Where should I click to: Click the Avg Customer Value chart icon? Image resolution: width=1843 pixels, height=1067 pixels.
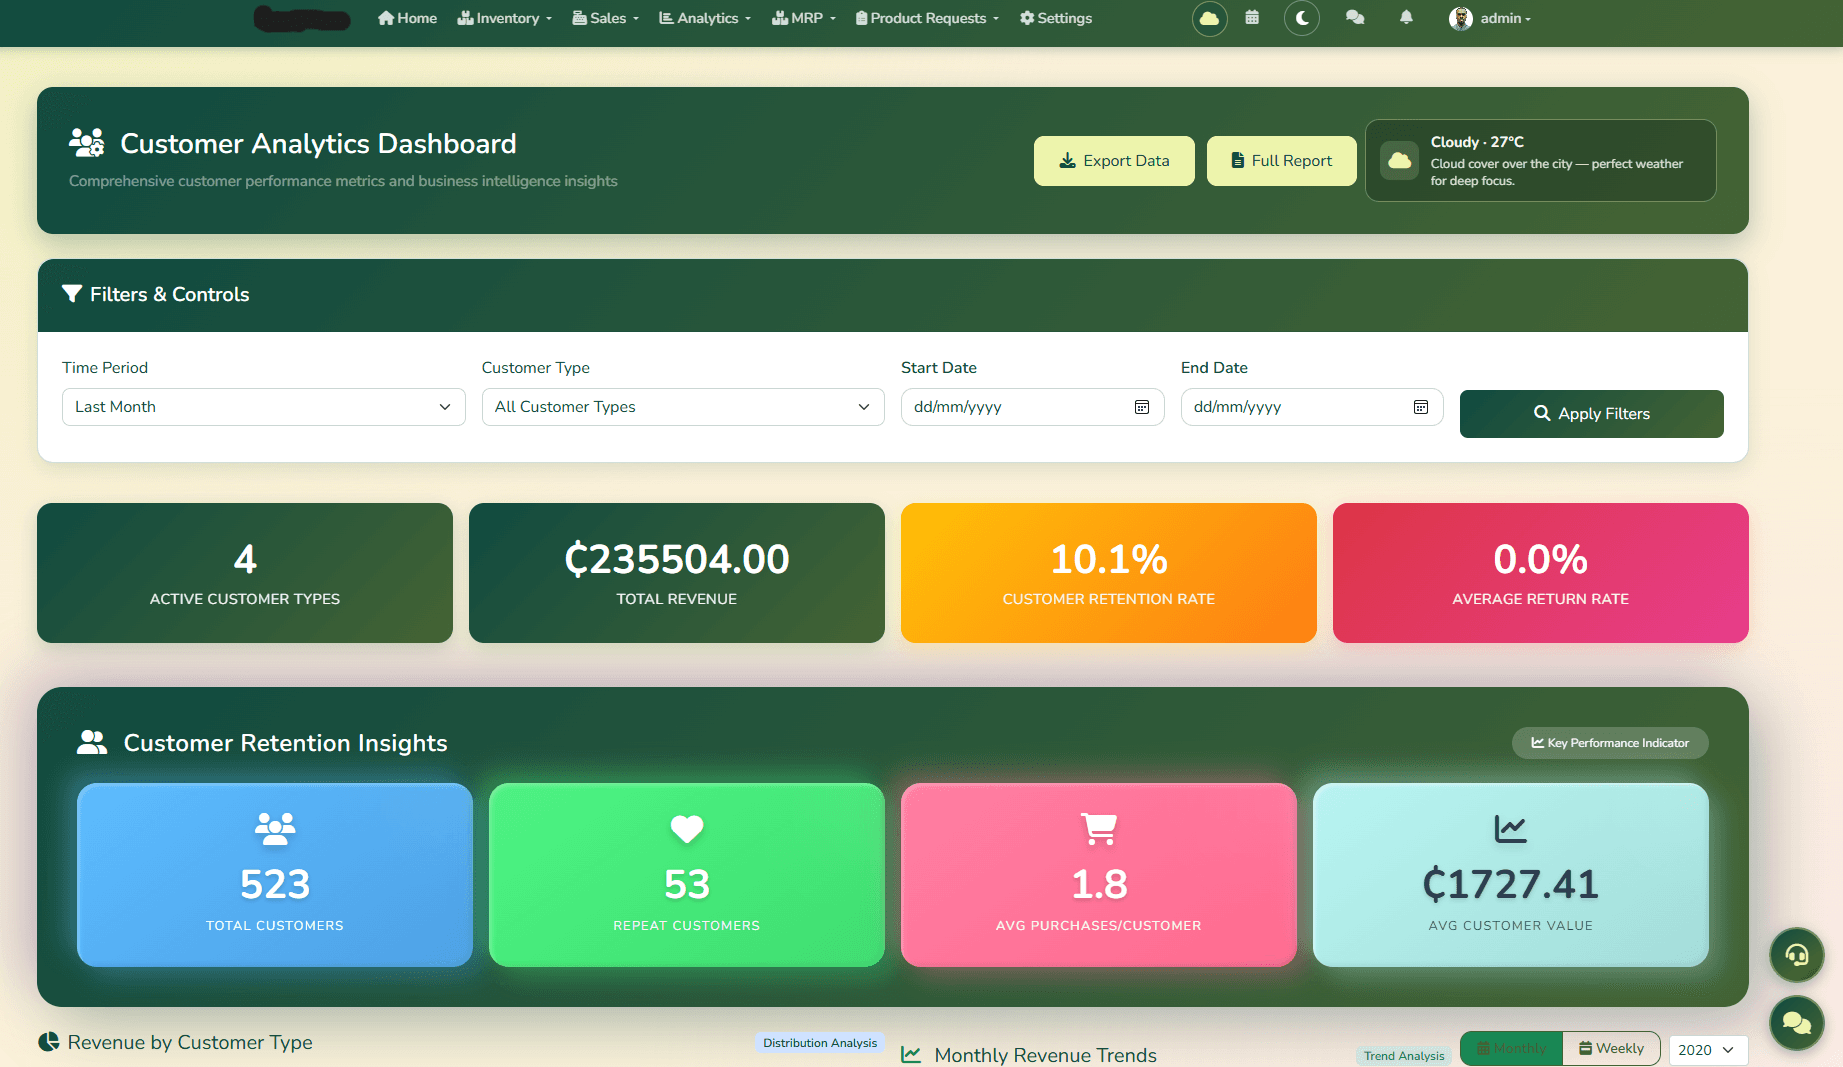pos(1510,828)
